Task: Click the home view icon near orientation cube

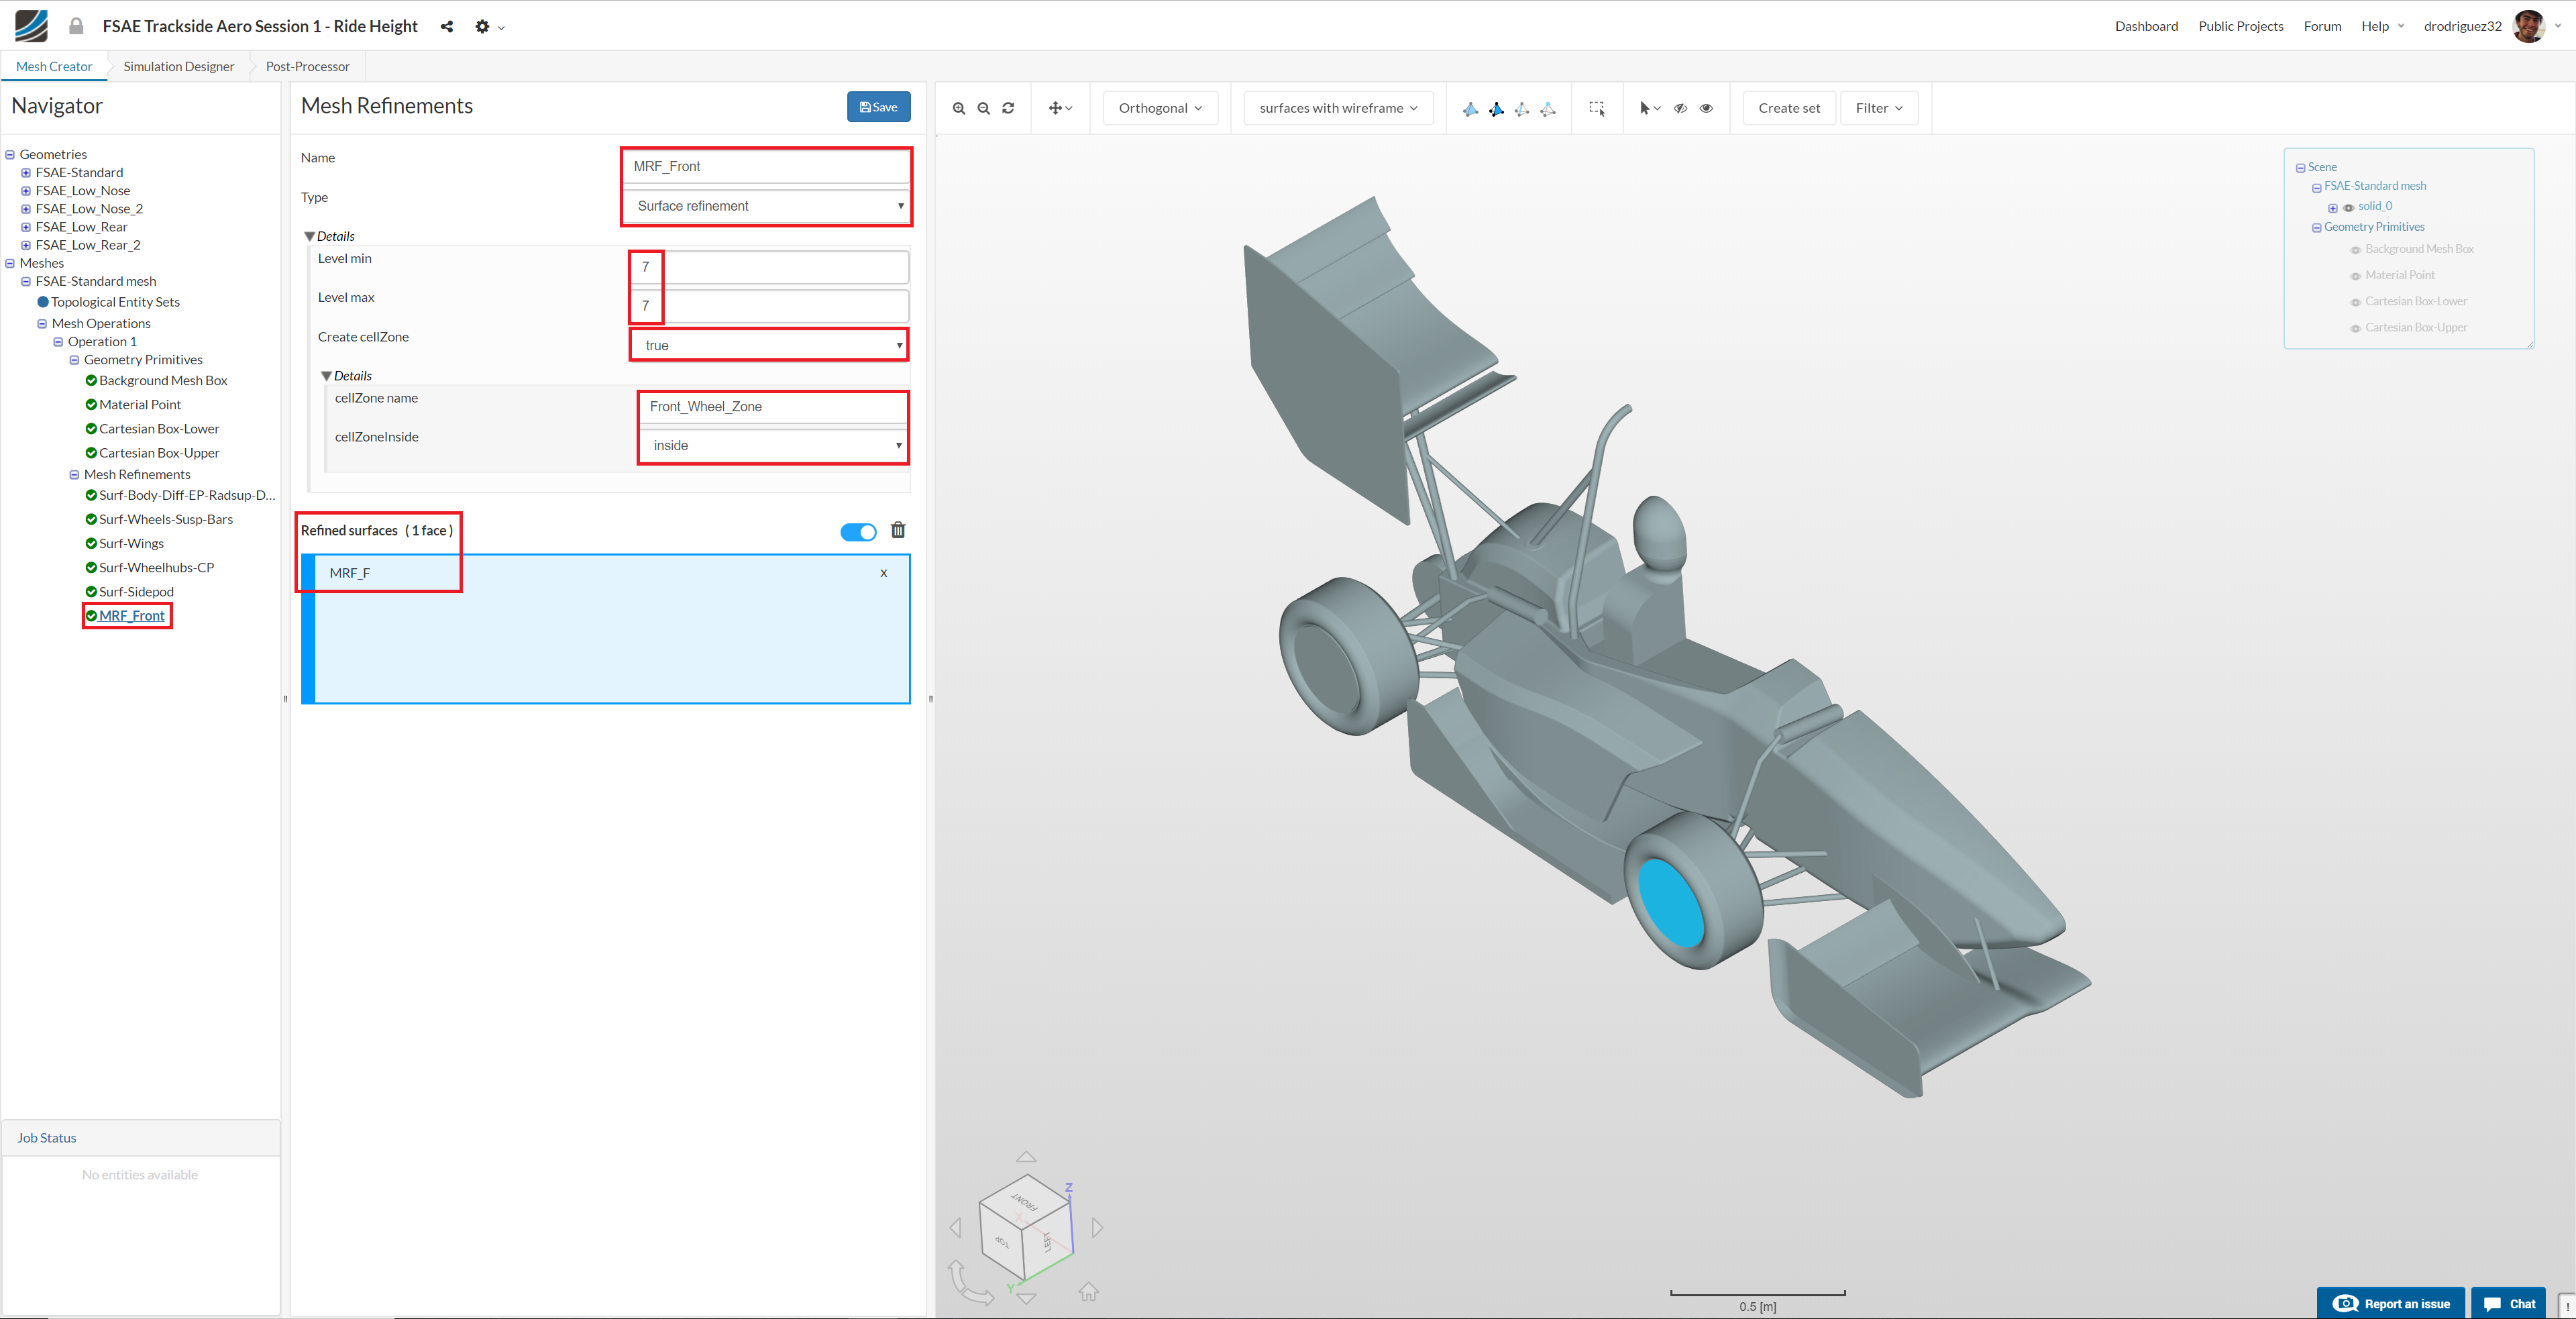Action: 1088,1292
